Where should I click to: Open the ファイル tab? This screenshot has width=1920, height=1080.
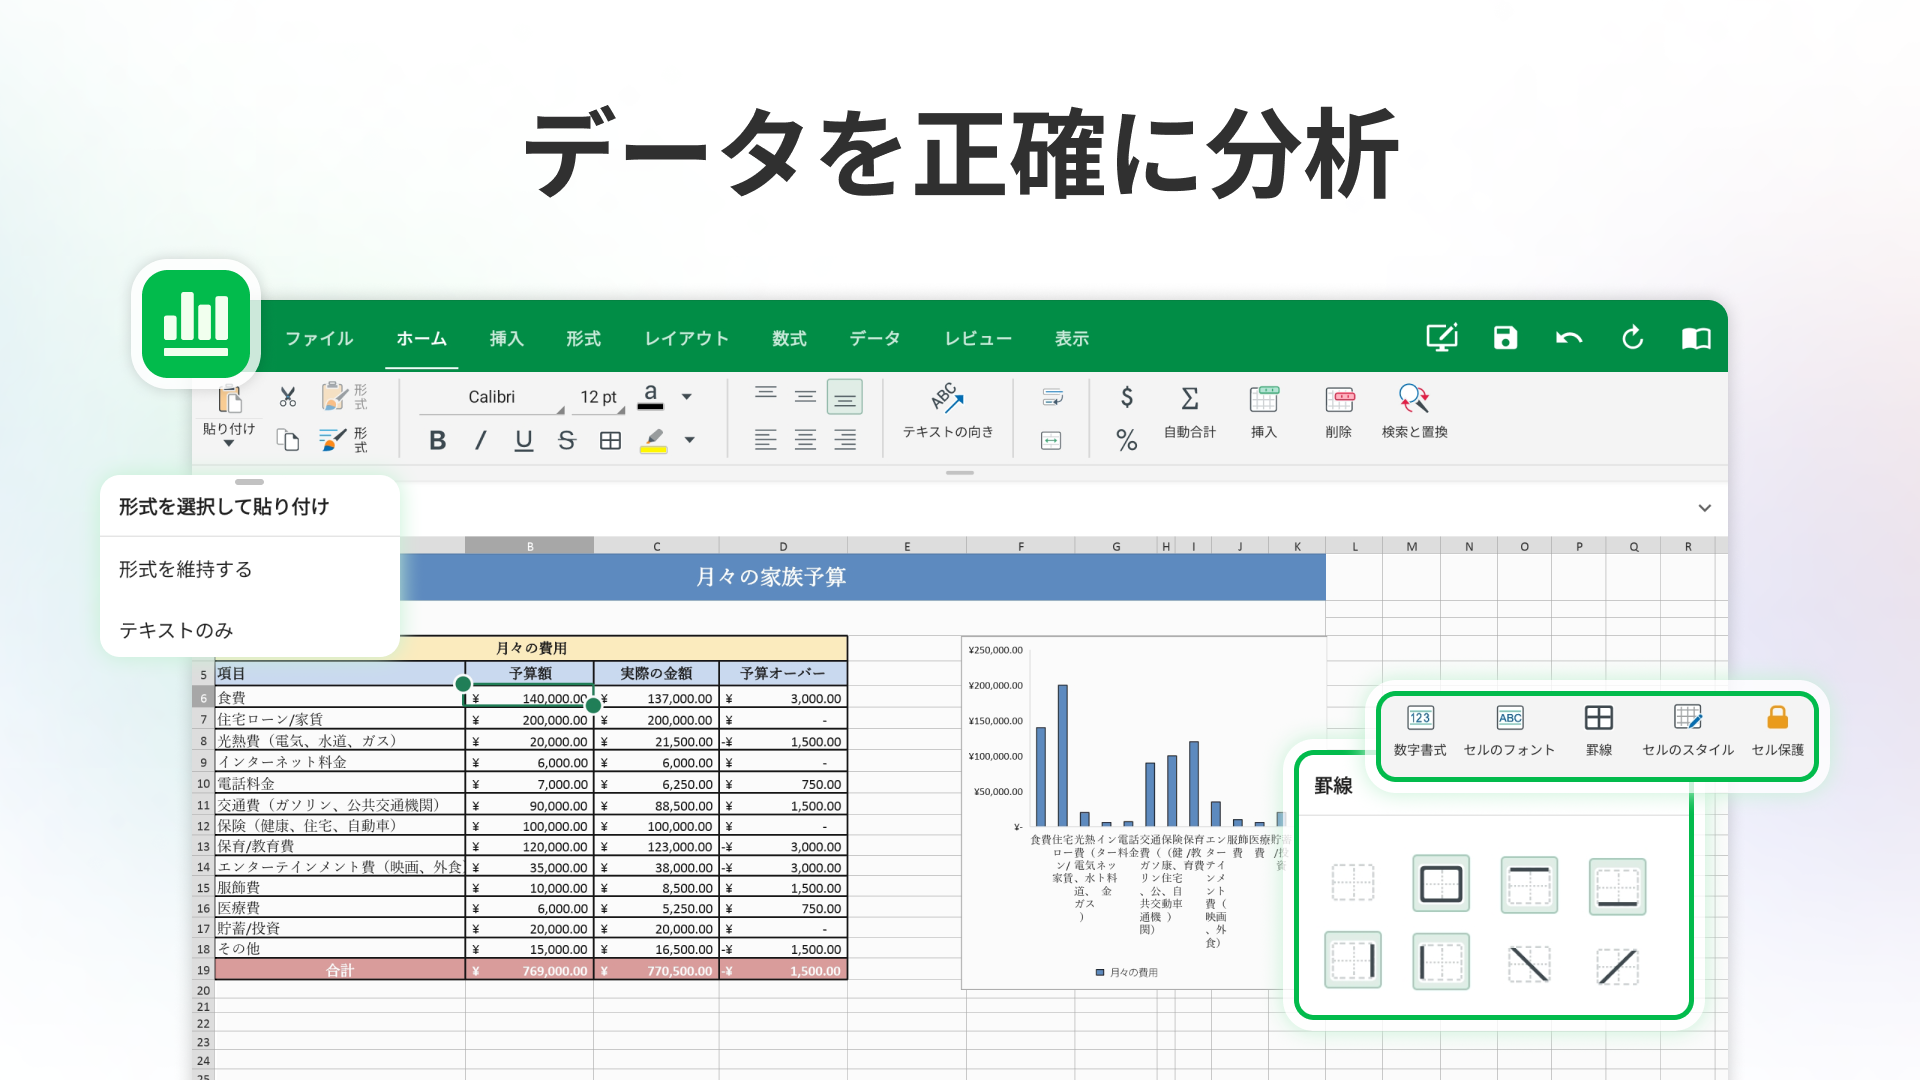click(x=319, y=338)
